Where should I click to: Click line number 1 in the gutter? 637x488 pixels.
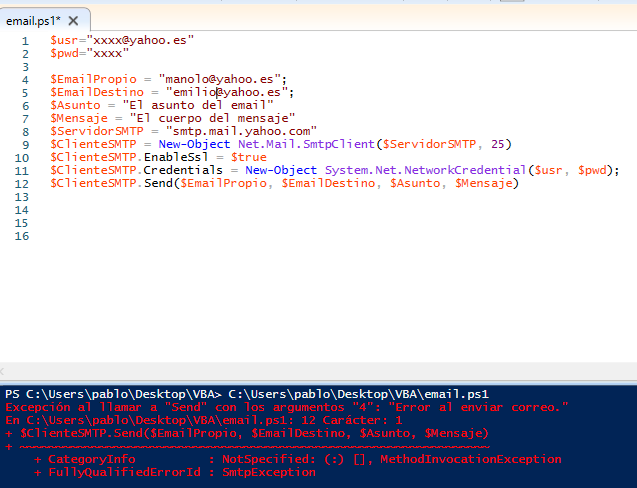tap(24, 40)
